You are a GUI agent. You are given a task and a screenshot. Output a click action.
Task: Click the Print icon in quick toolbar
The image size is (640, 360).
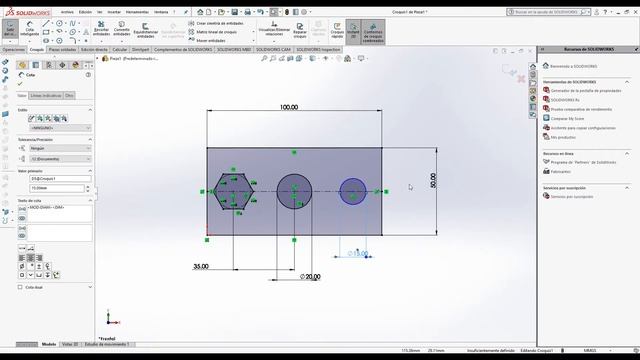click(247, 12)
